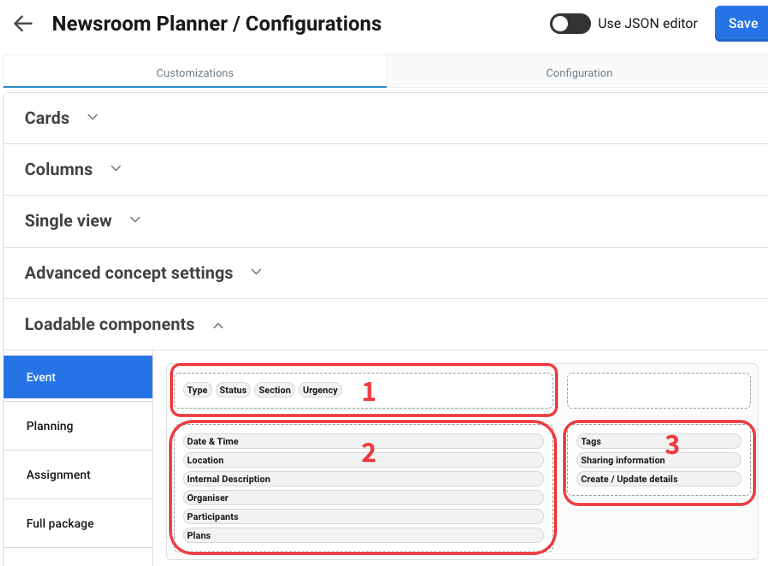Click the Internal Description component
Screen dimensions: 768x566
coord(363,479)
